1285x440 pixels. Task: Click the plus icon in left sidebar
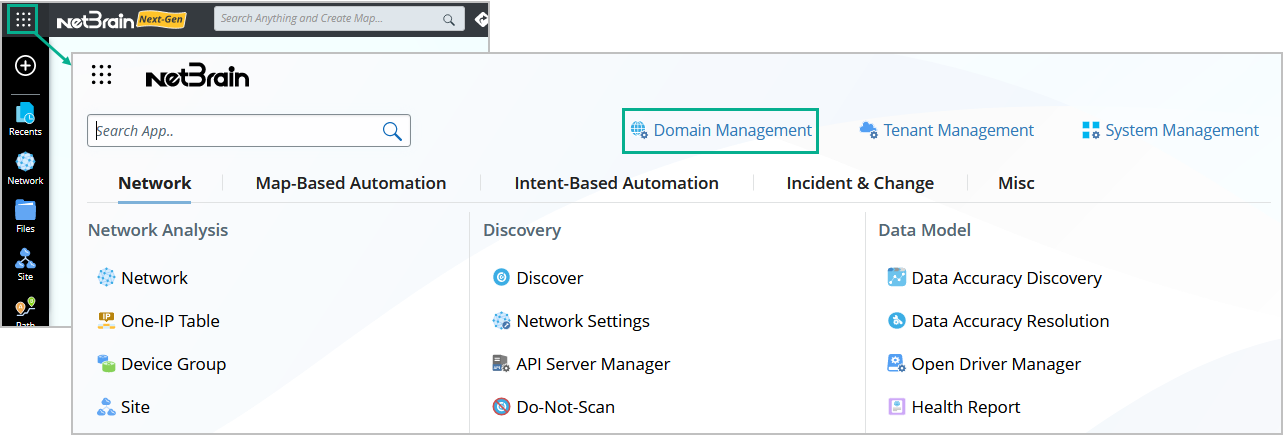[26, 66]
